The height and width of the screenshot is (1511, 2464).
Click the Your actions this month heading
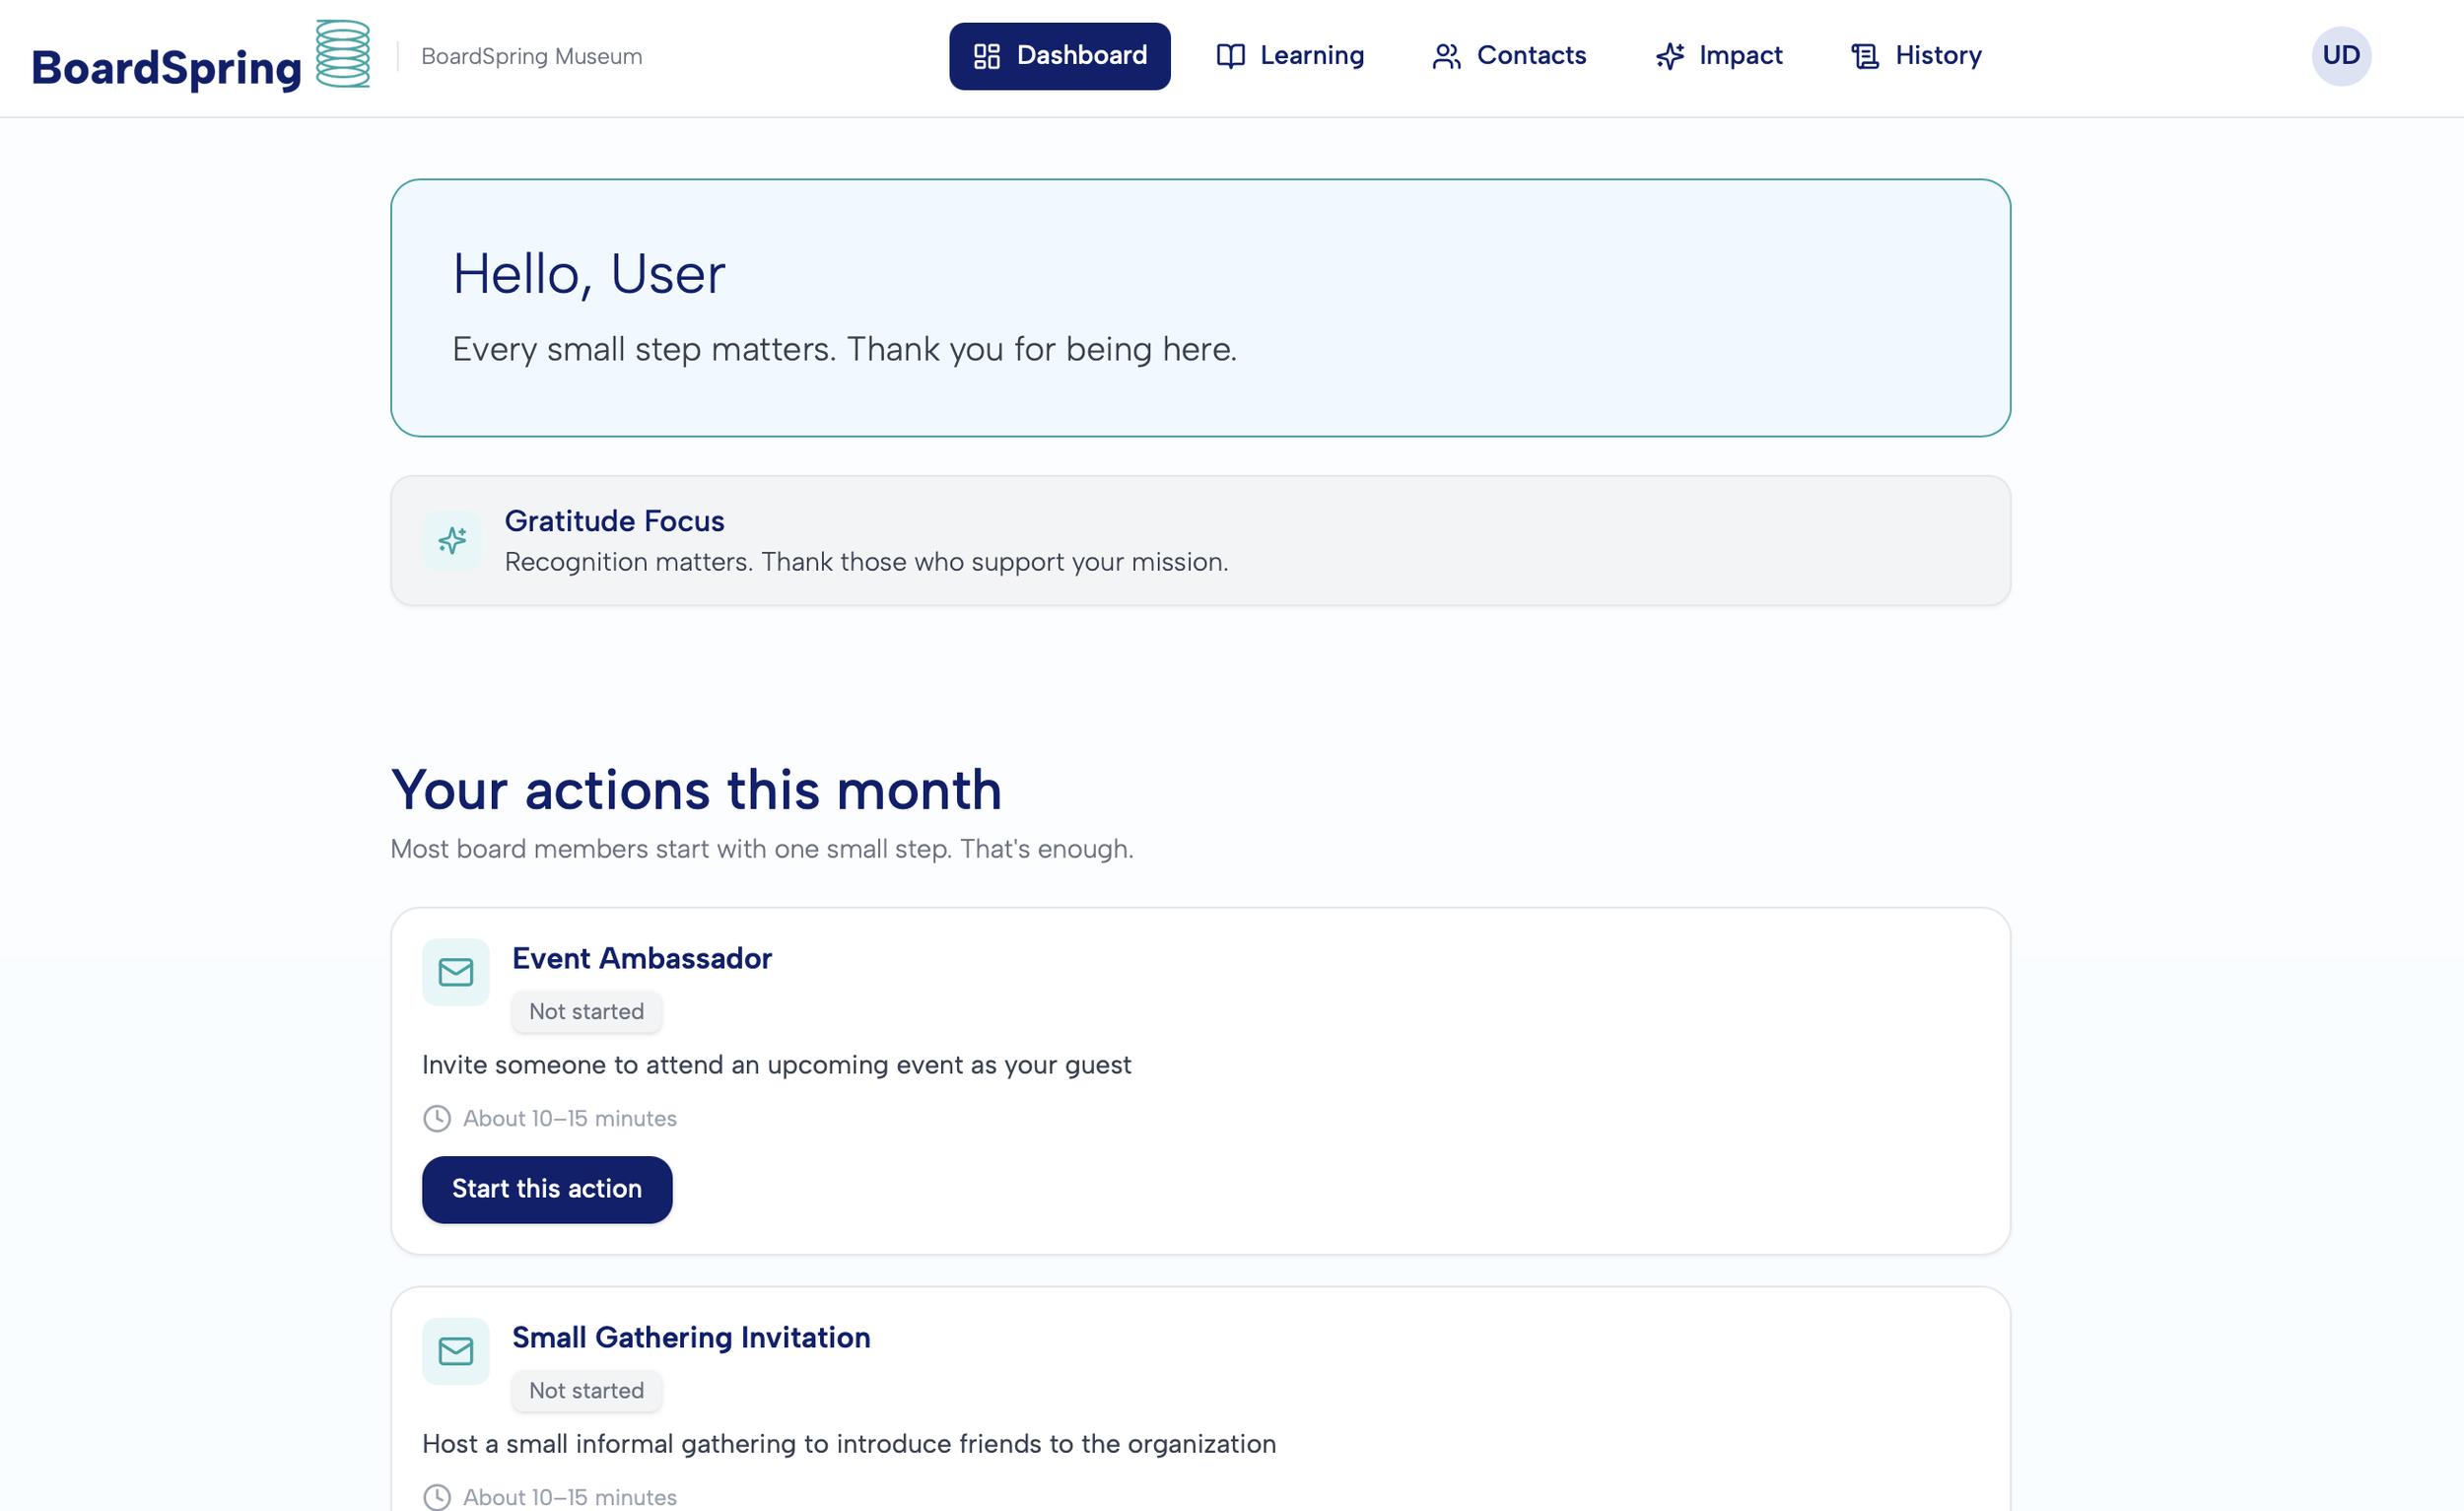pos(696,790)
